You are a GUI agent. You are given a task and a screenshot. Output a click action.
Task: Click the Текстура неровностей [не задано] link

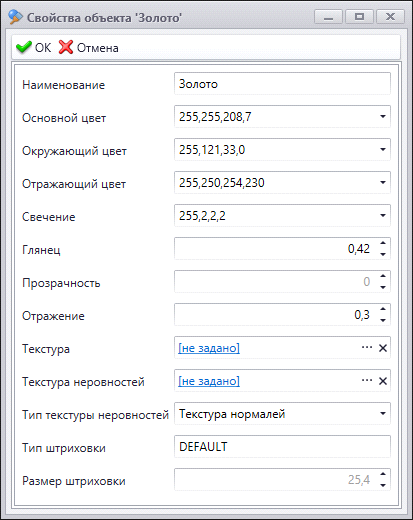click(209, 381)
